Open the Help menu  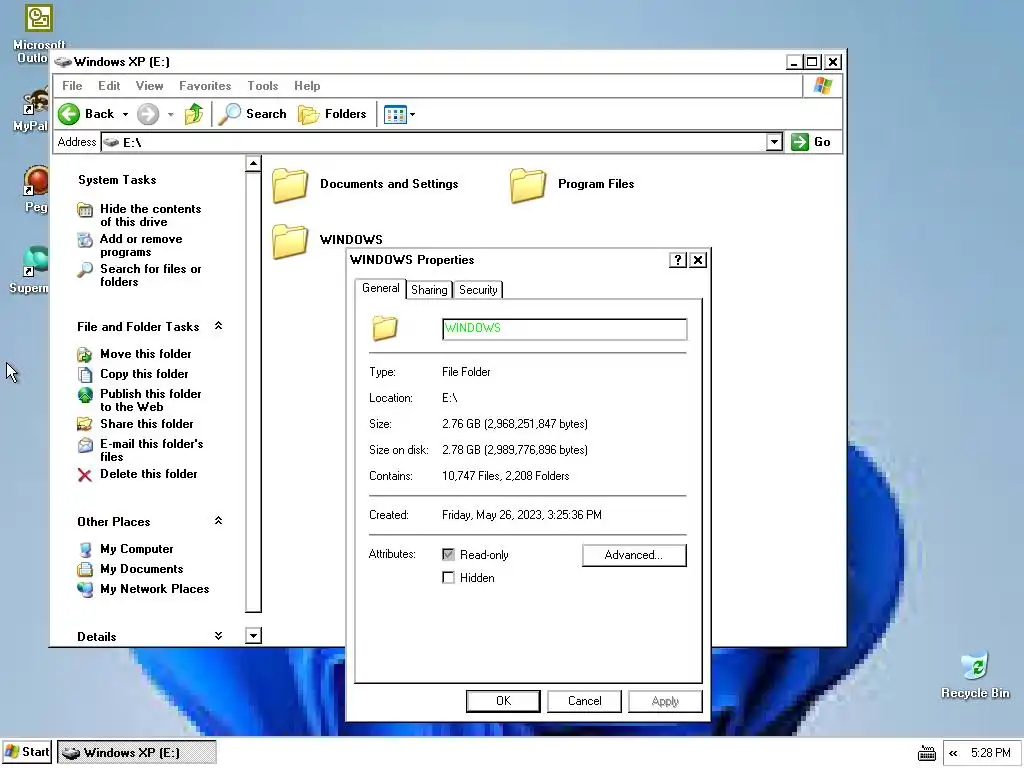(307, 86)
